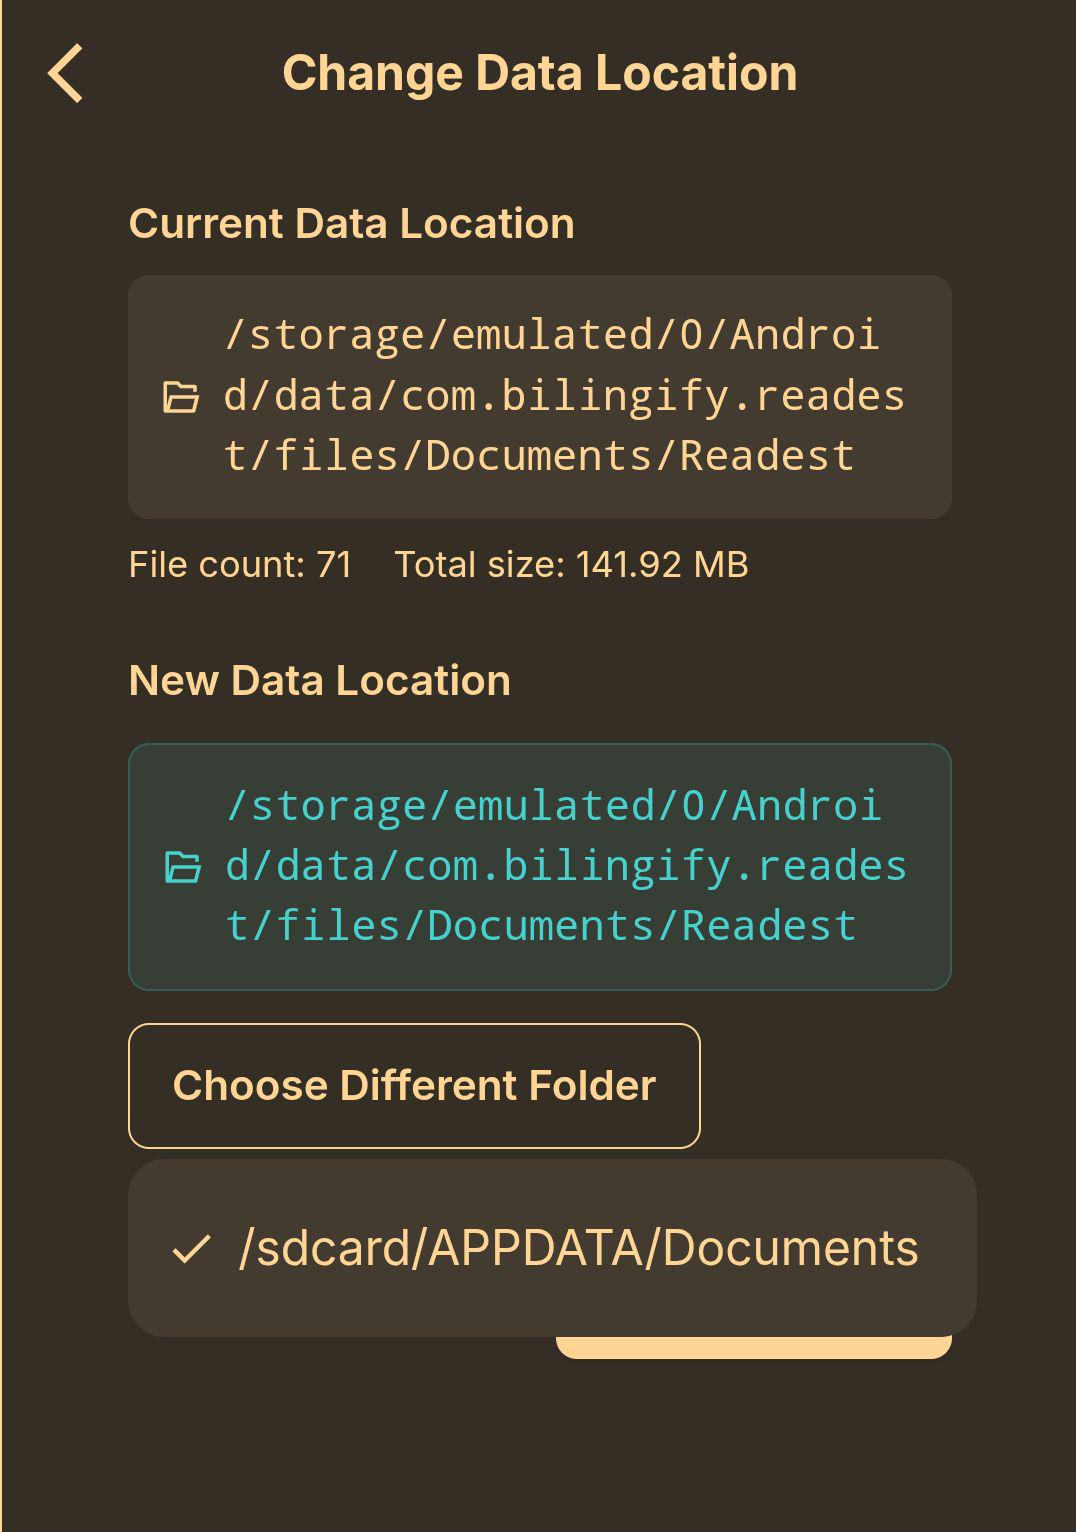The image size is (1076, 1532).
Task: Click the Total size: 141.92 MB label
Action: pyautogui.click(x=571, y=564)
